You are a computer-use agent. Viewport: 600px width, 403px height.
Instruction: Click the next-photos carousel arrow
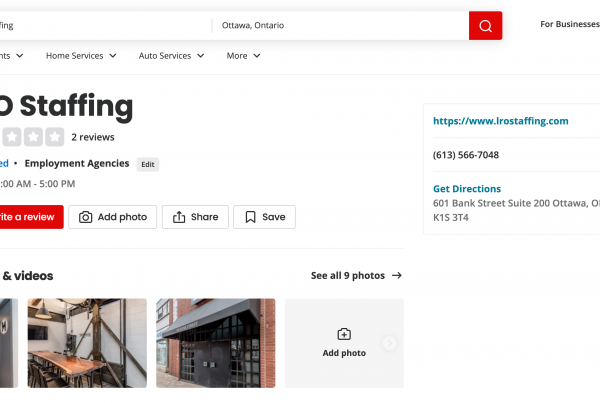[x=390, y=343]
